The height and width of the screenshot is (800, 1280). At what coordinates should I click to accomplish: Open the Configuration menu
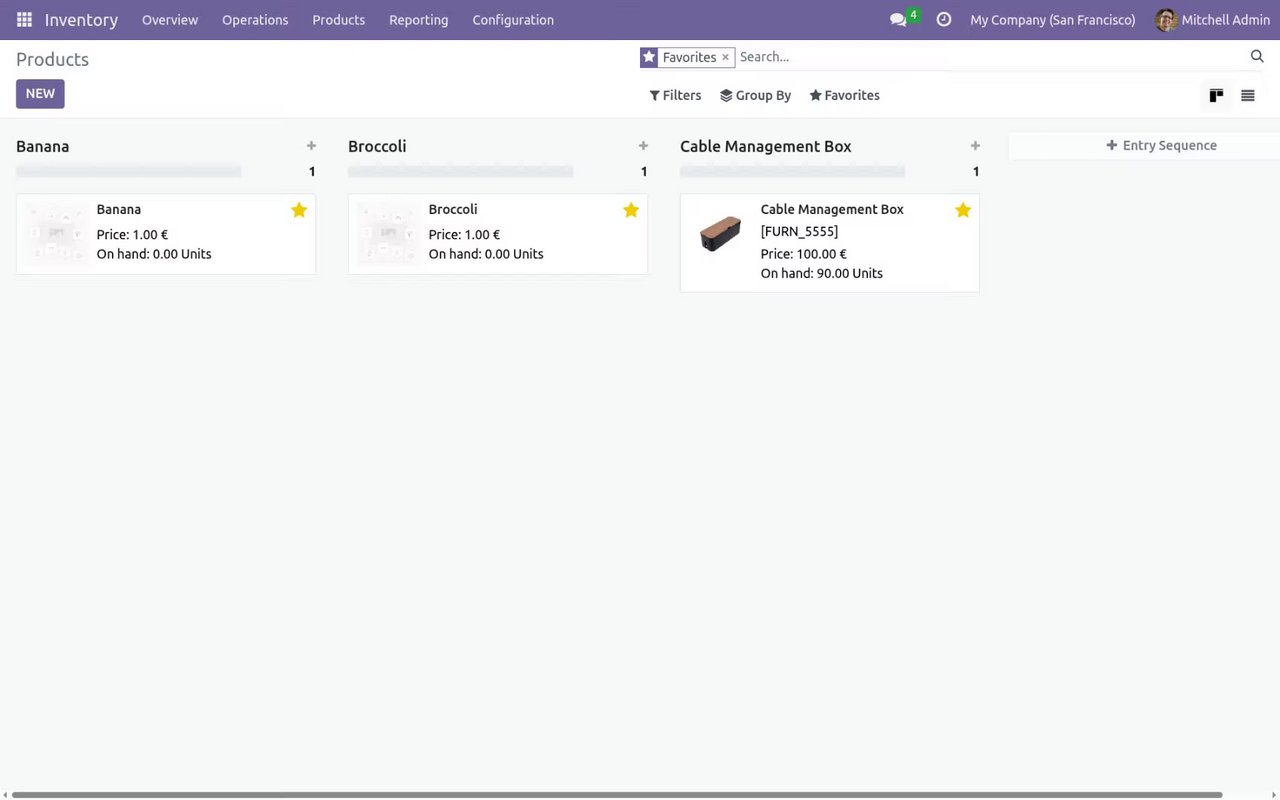pyautogui.click(x=513, y=20)
